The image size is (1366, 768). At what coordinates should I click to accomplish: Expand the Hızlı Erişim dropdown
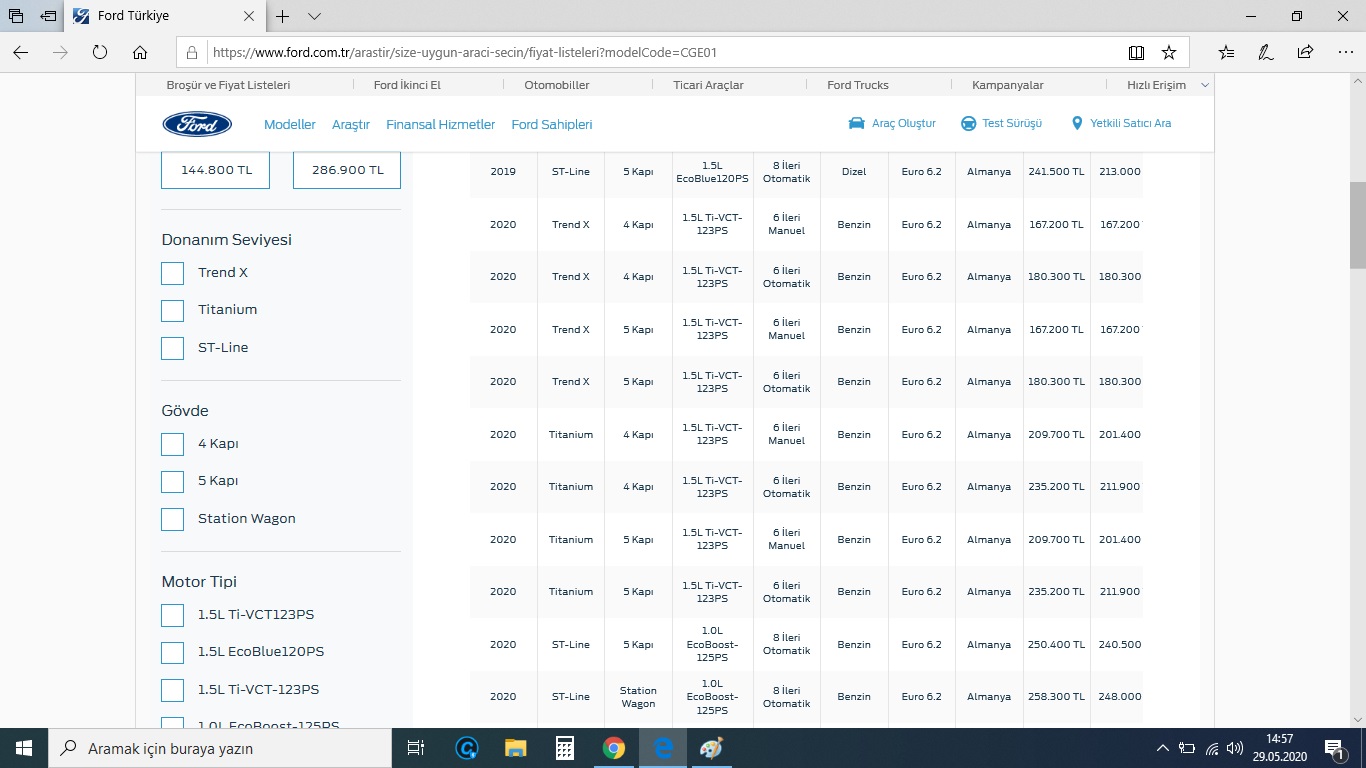(1167, 85)
